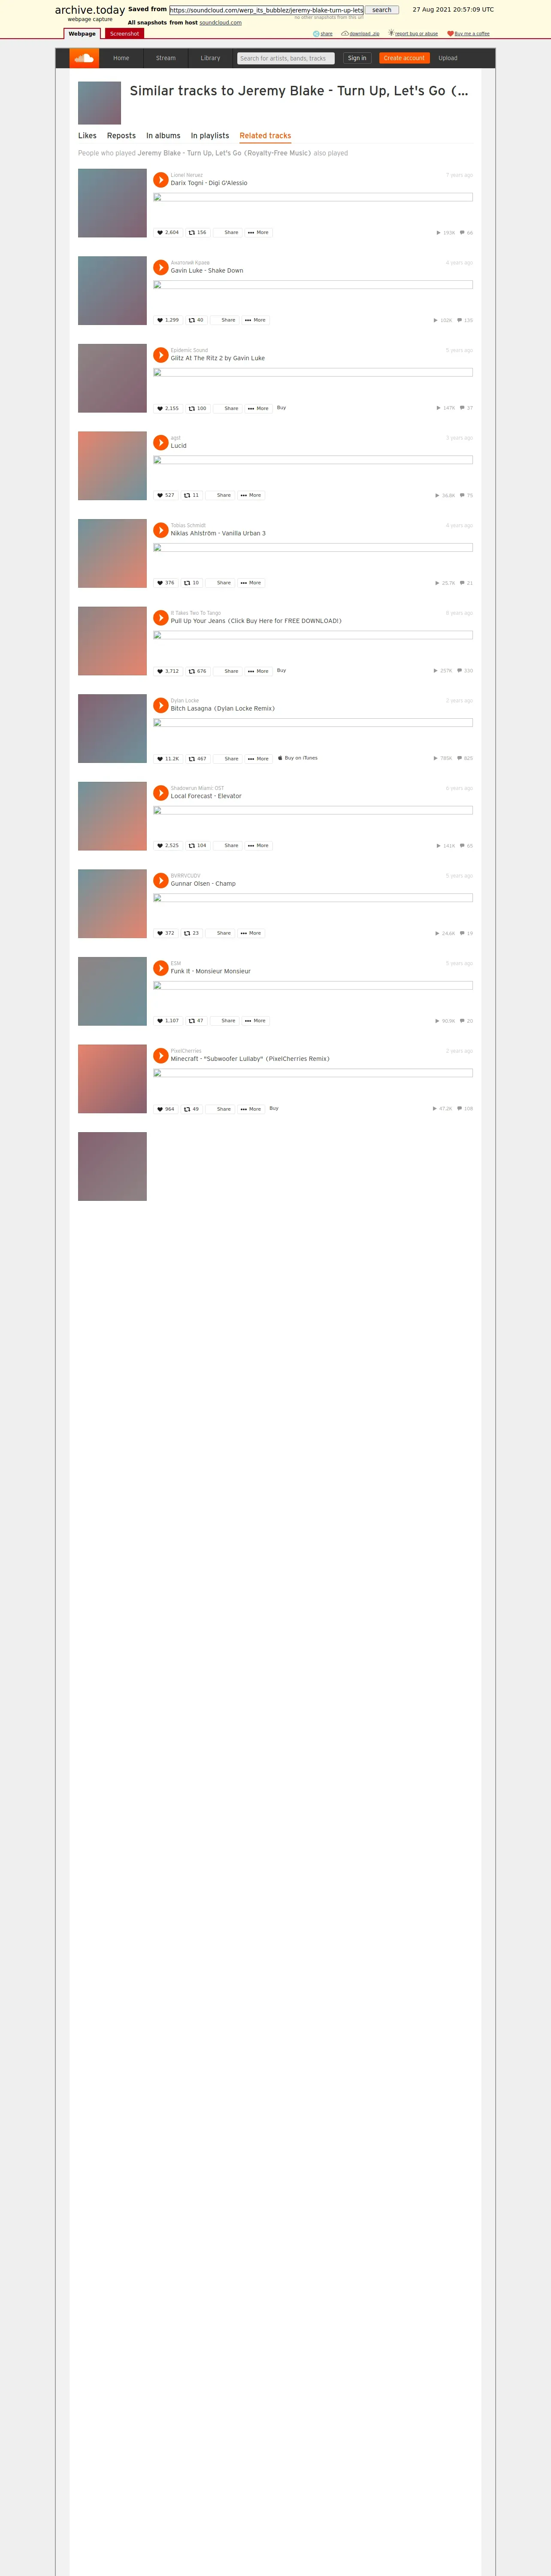Play Funk It - Monsieur Monsieur
The image size is (551, 2576).
[161, 968]
